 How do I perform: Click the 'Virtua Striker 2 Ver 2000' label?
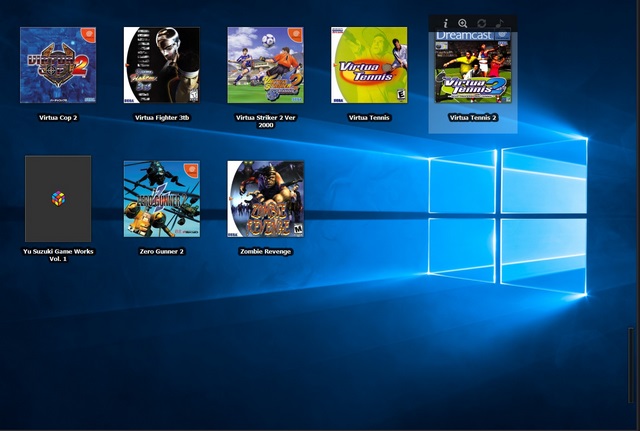(x=265, y=121)
